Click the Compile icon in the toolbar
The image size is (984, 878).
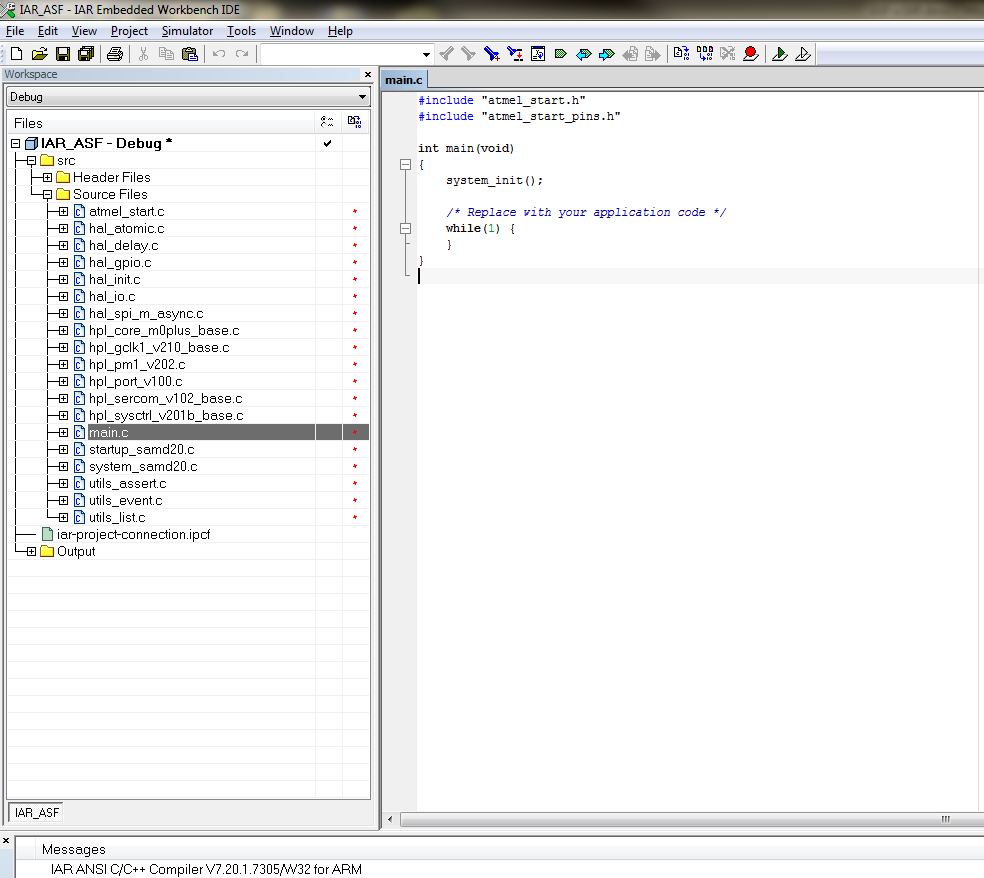pyautogui.click(x=681, y=54)
